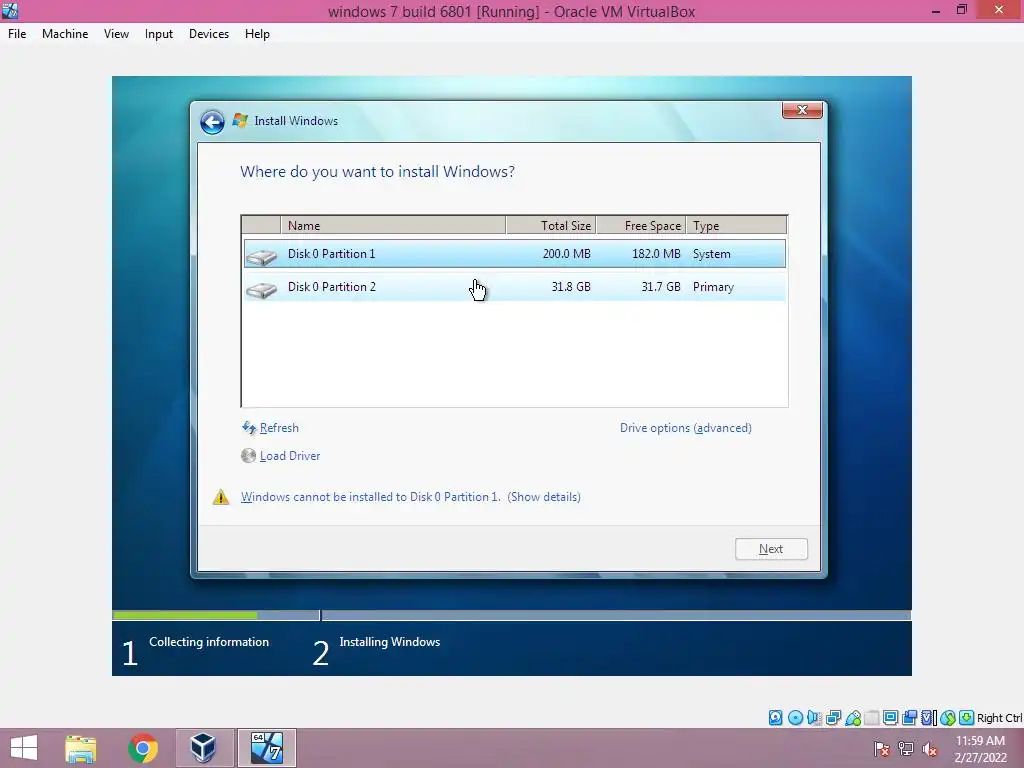Viewport: 1024px width, 768px height.
Task: Click the 200.0 MB total size cell
Action: point(566,254)
